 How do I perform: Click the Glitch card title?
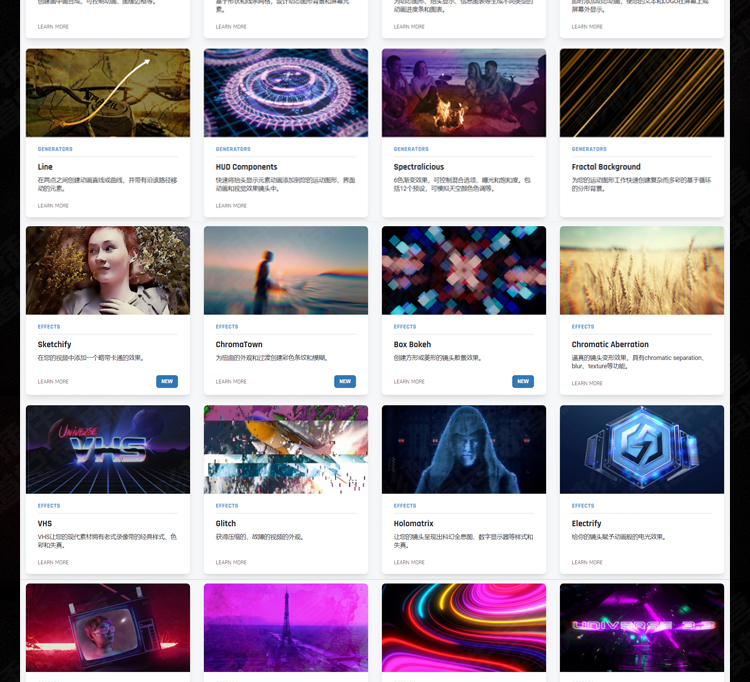pyautogui.click(x=226, y=524)
